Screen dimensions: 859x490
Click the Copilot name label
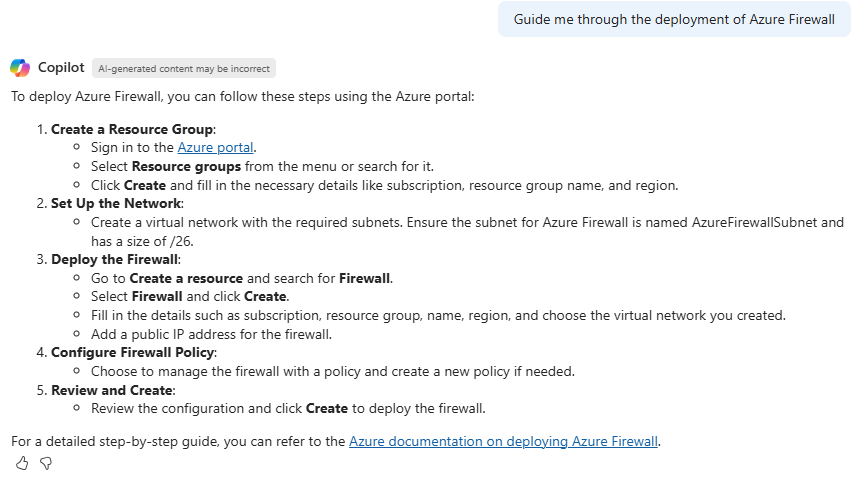pos(61,68)
